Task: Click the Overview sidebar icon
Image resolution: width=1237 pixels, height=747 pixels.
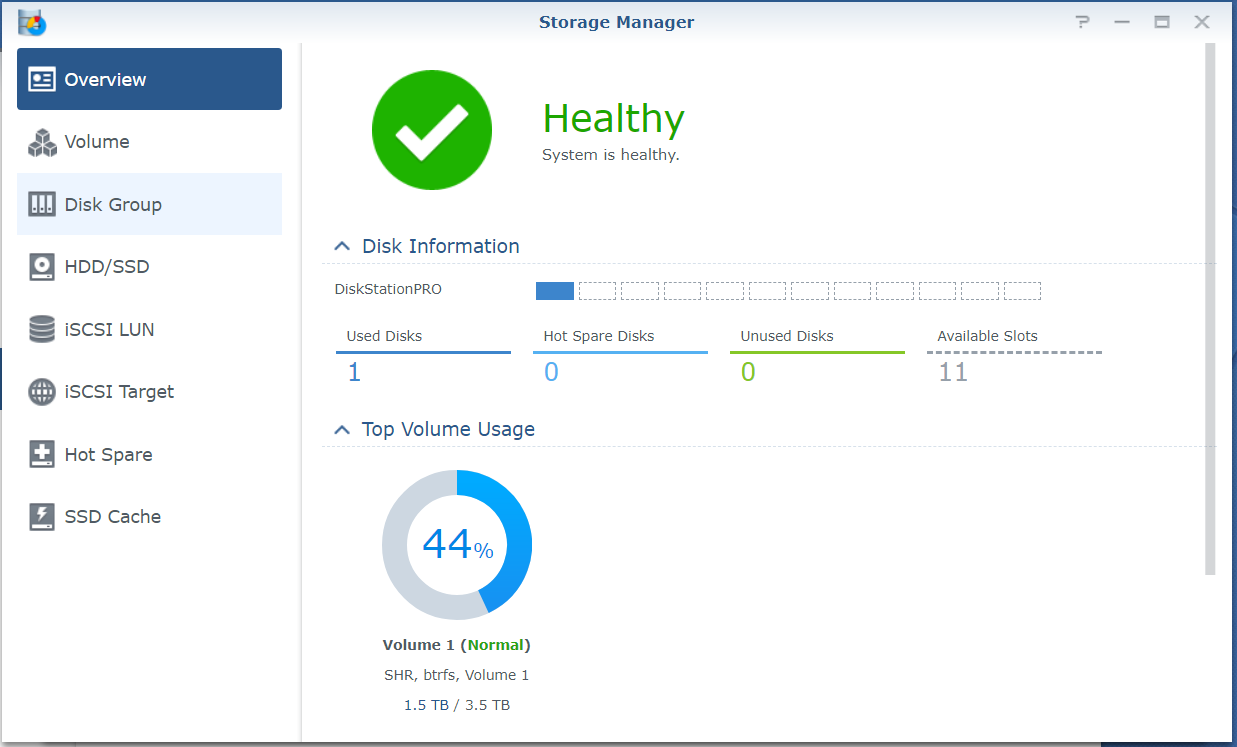Action: [42, 80]
